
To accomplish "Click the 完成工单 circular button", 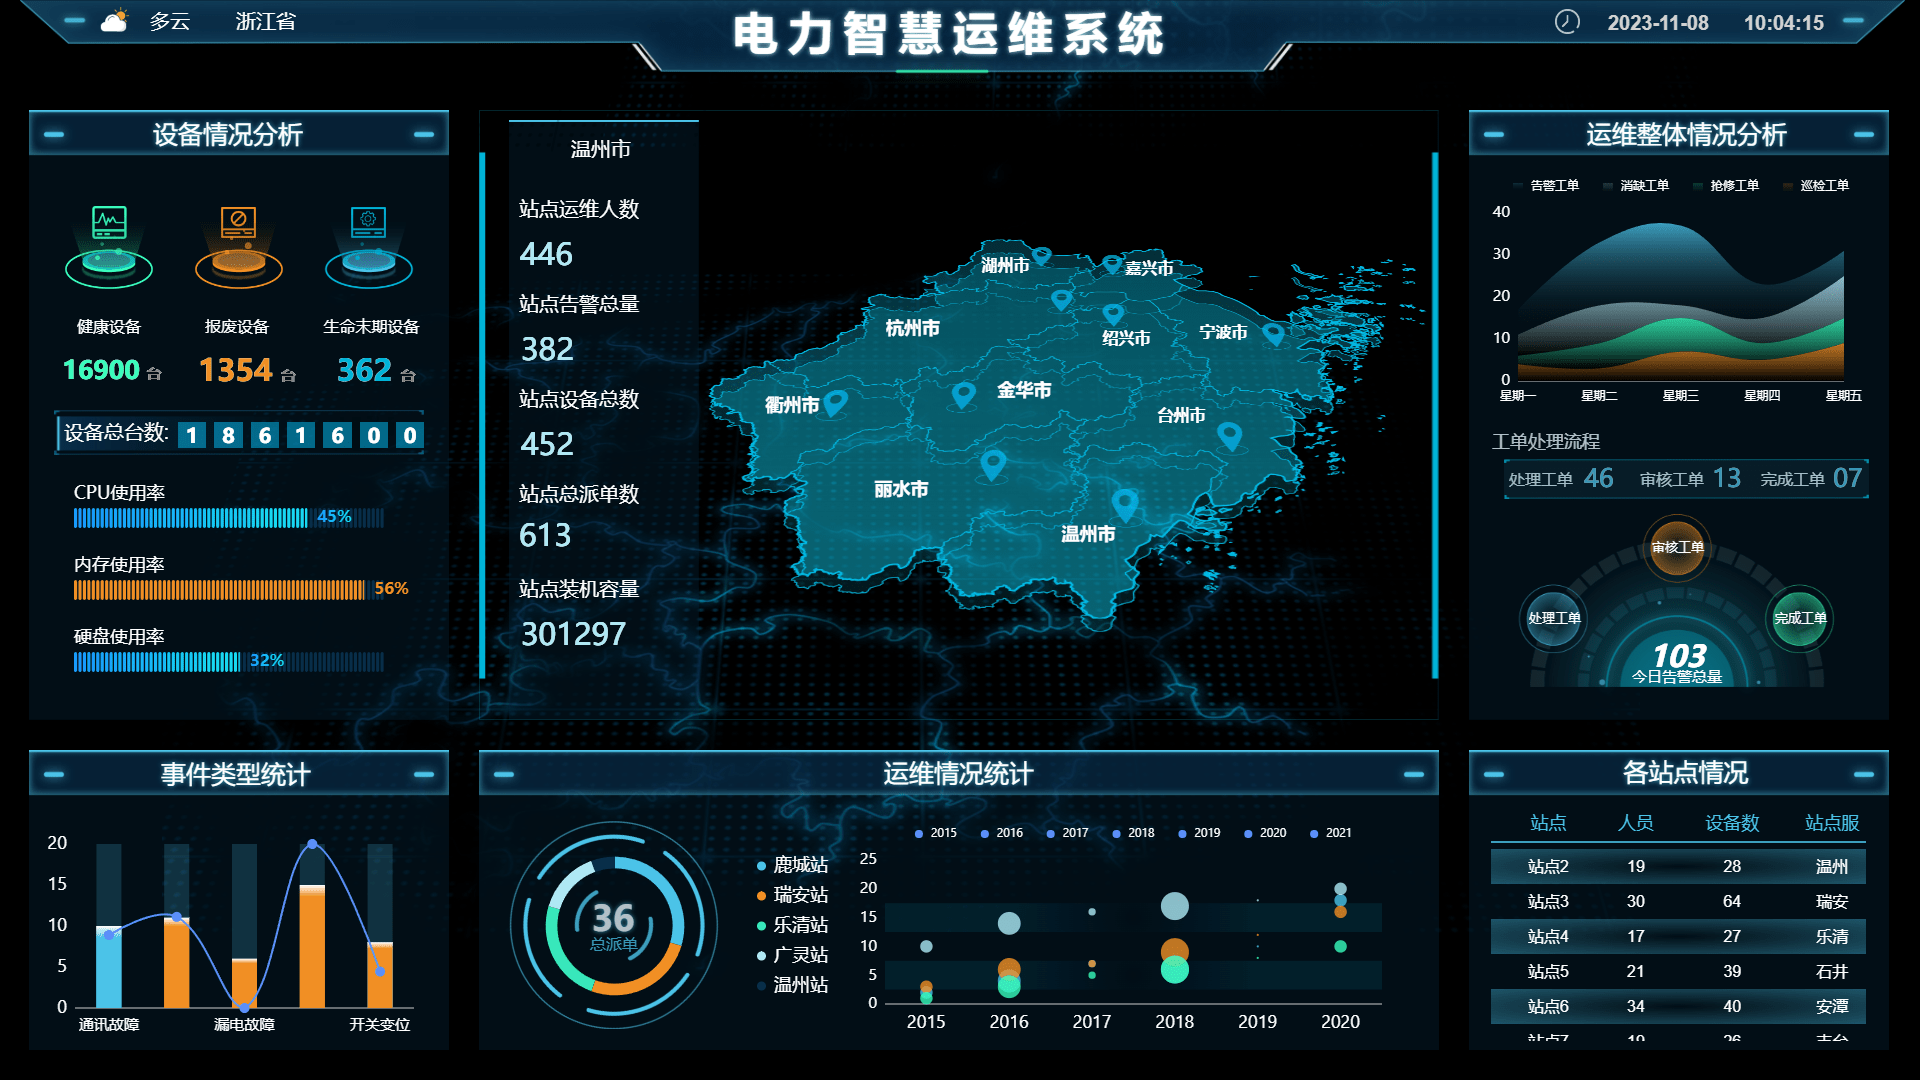I will coord(1800,618).
